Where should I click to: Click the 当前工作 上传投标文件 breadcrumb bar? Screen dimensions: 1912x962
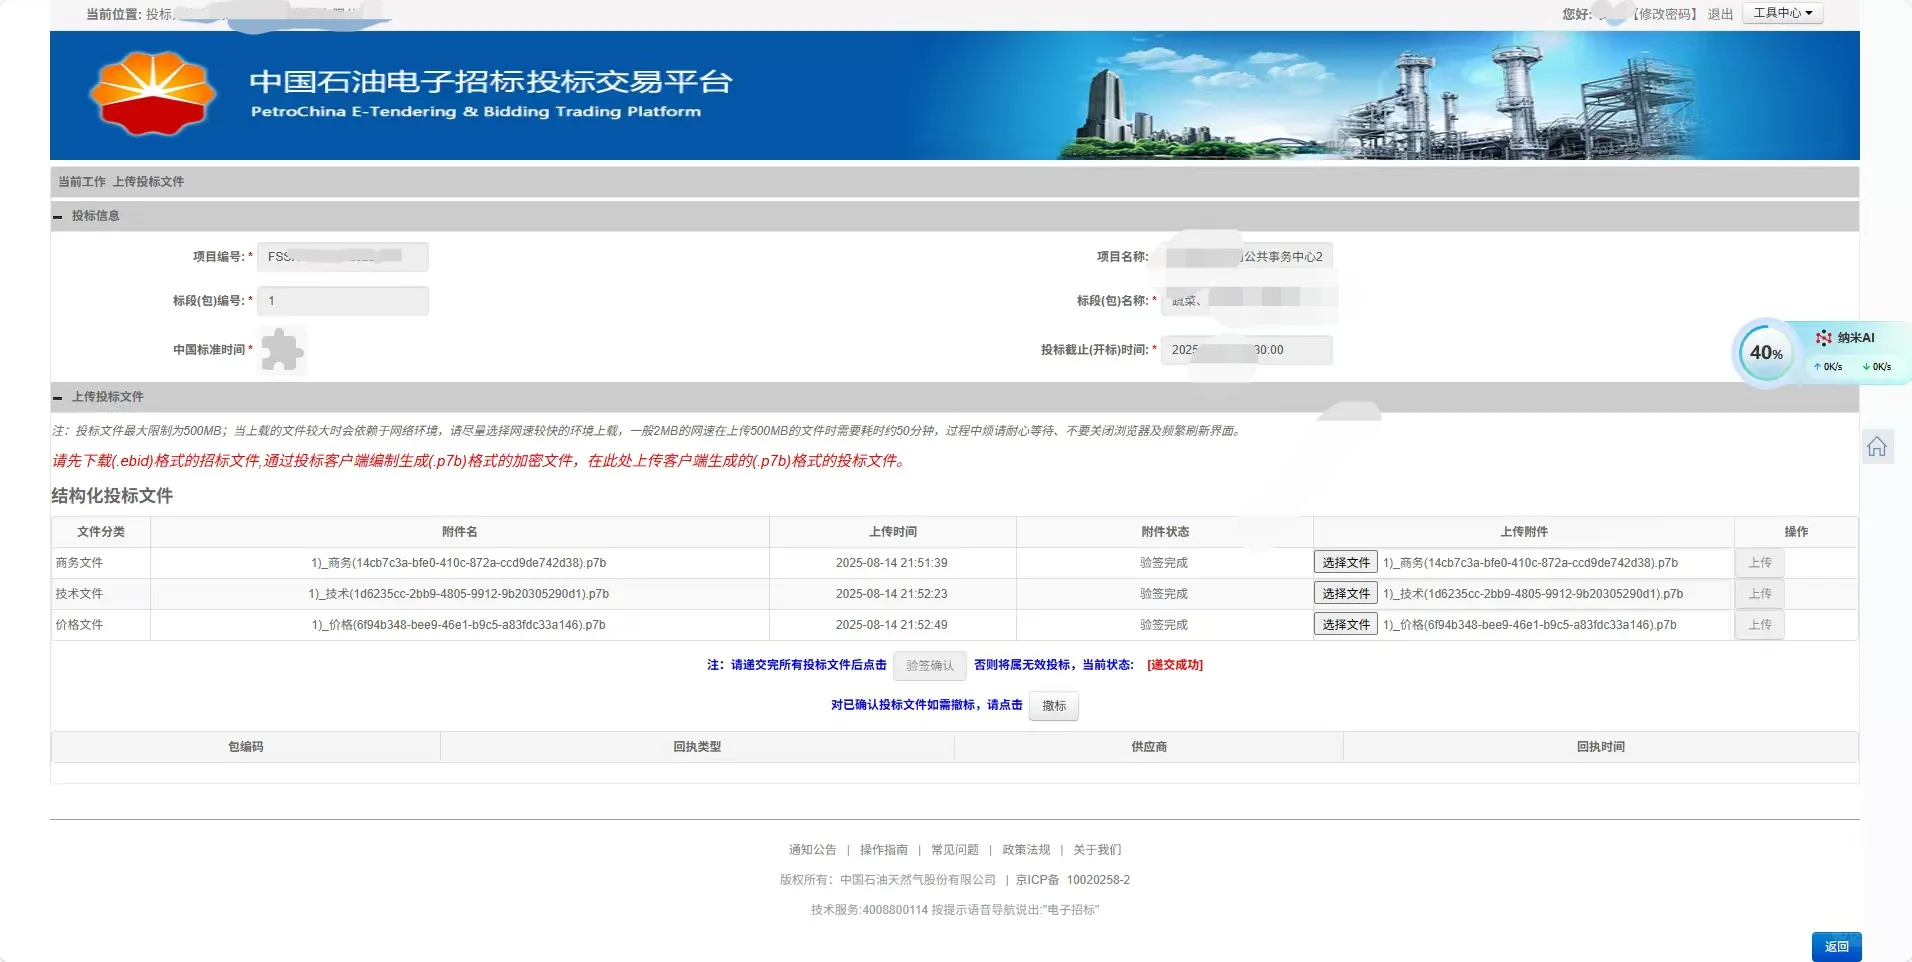(954, 182)
